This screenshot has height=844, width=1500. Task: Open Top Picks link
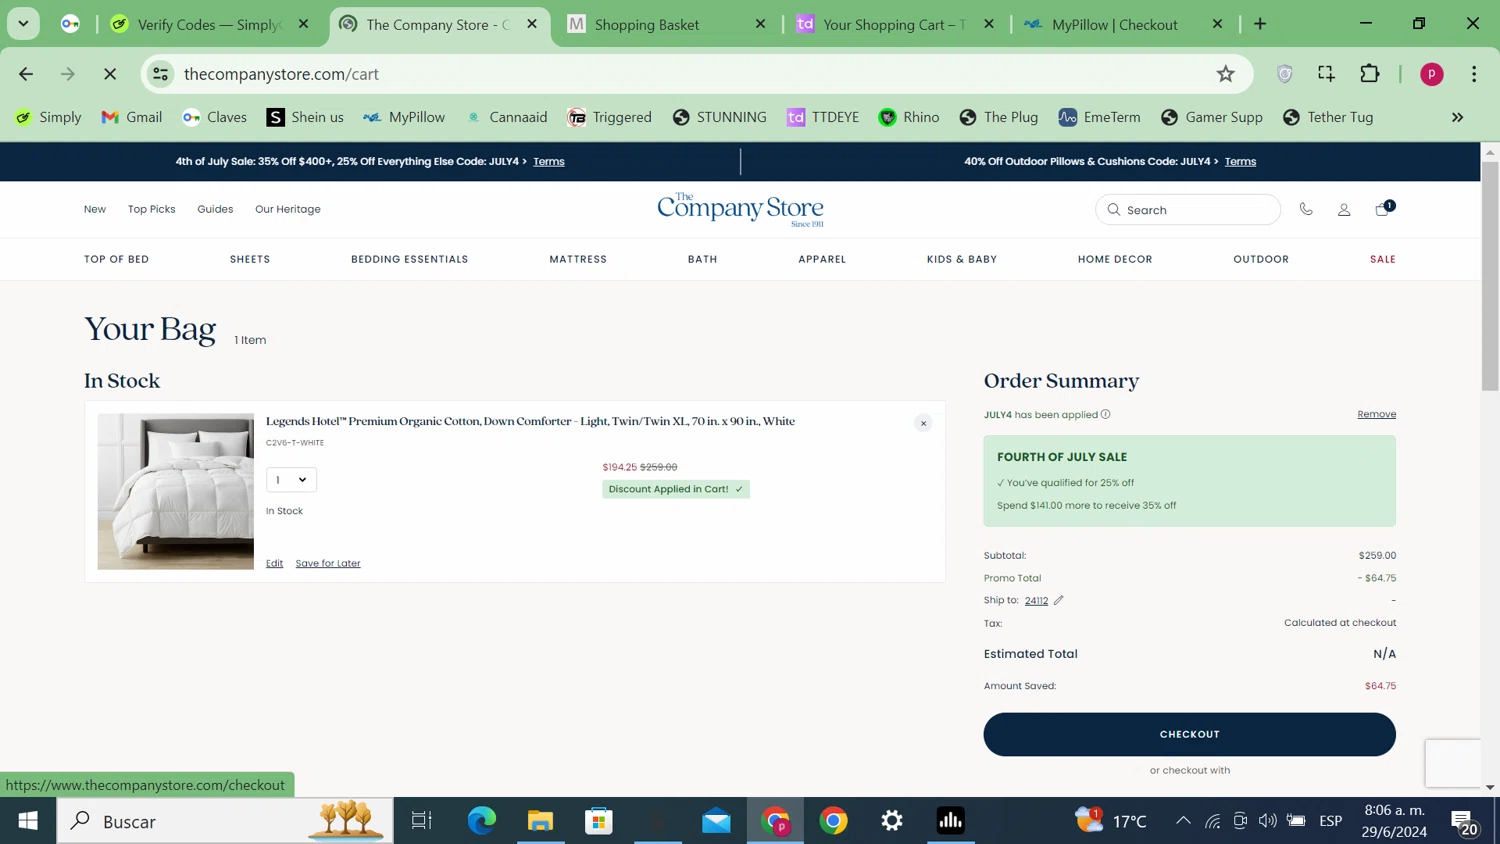click(152, 209)
